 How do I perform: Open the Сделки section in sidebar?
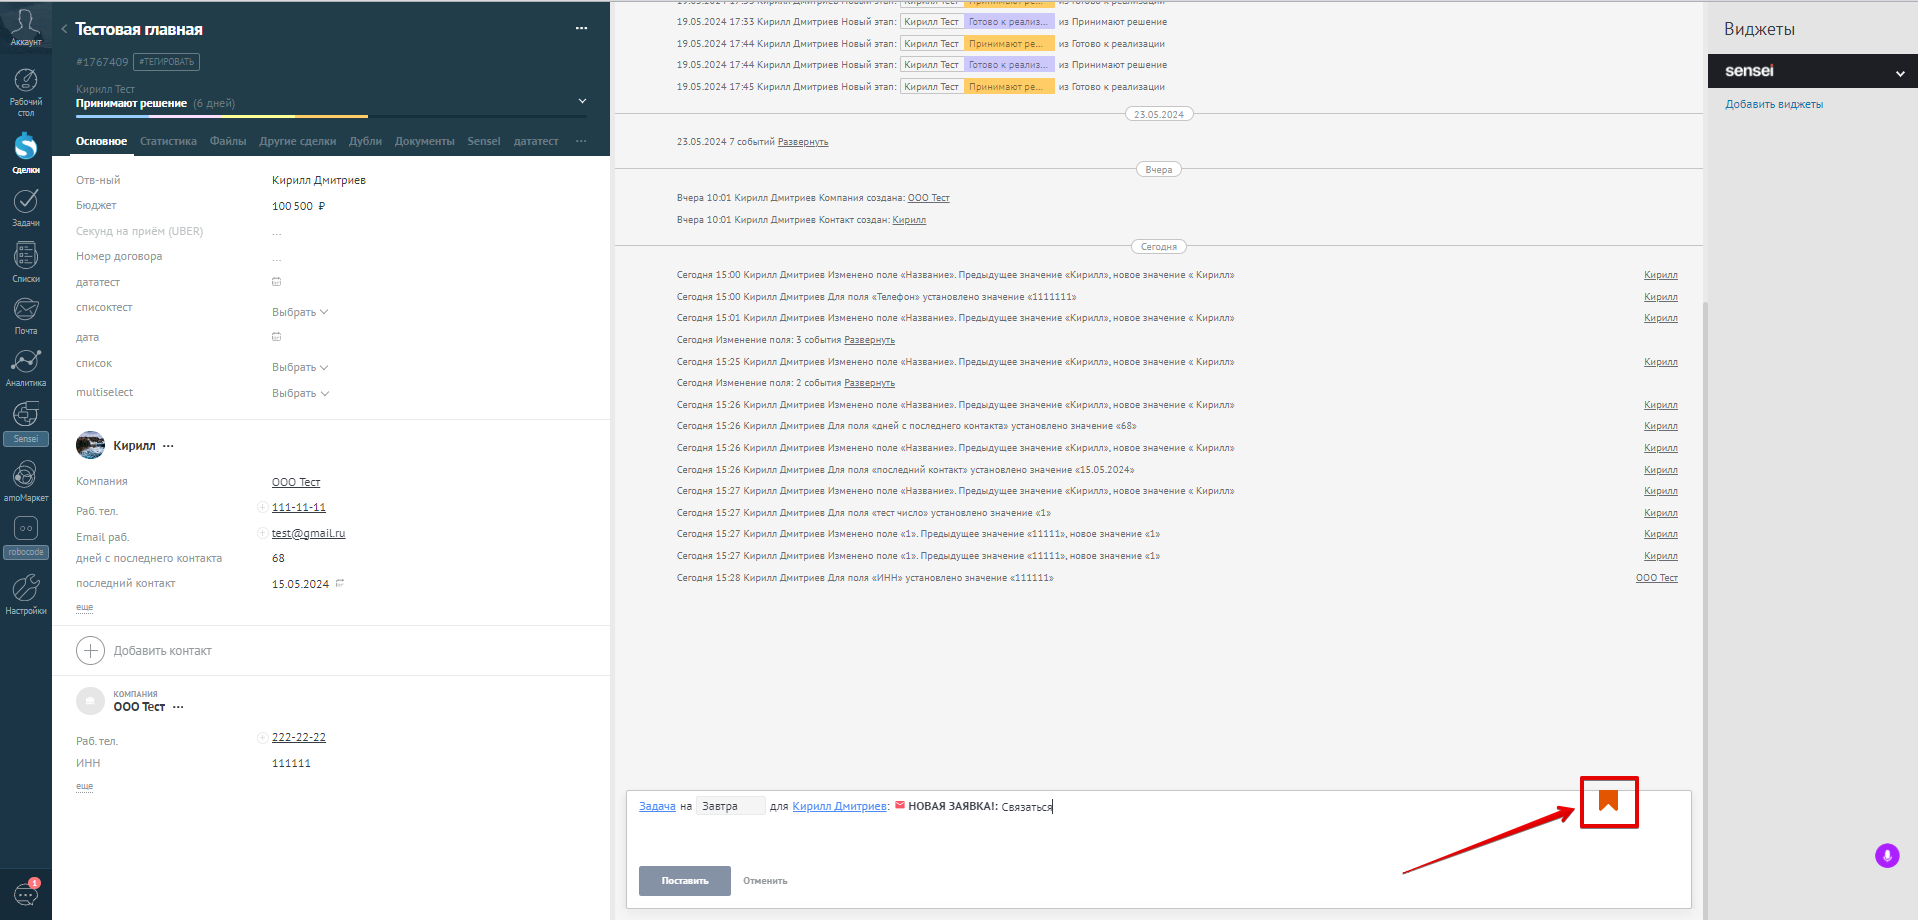26,152
